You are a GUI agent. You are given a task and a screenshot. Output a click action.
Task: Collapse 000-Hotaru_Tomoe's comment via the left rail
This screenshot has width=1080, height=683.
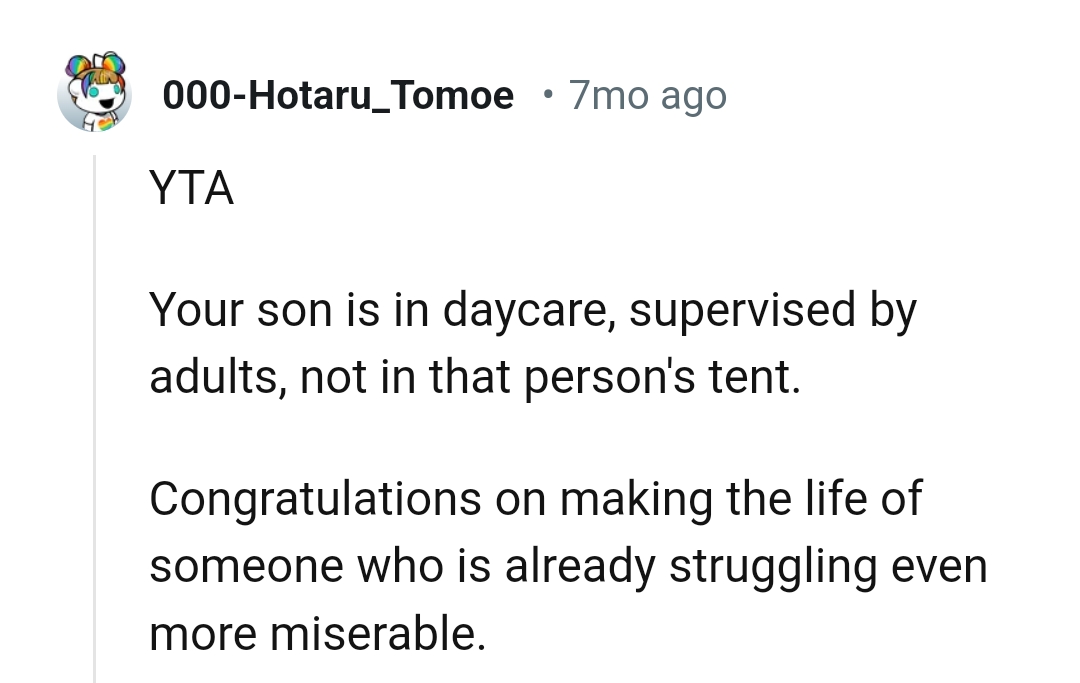click(x=96, y=400)
